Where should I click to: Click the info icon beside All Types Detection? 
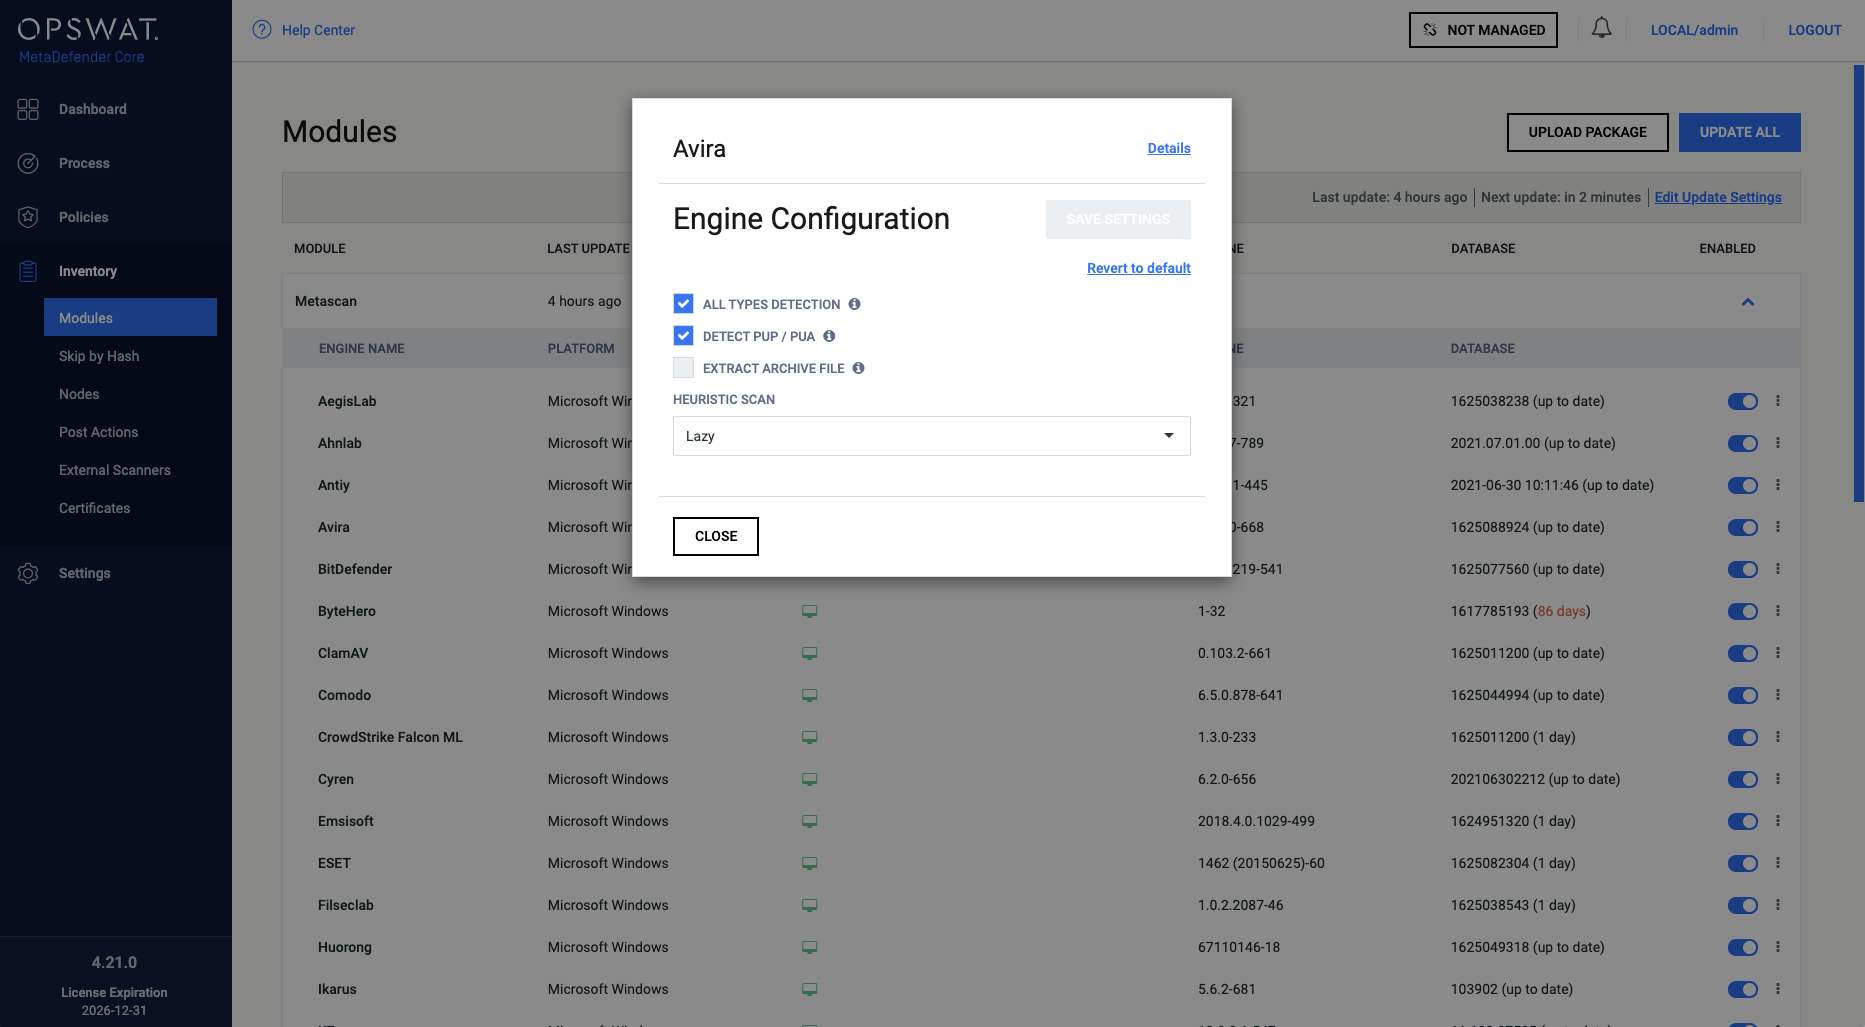click(x=854, y=304)
